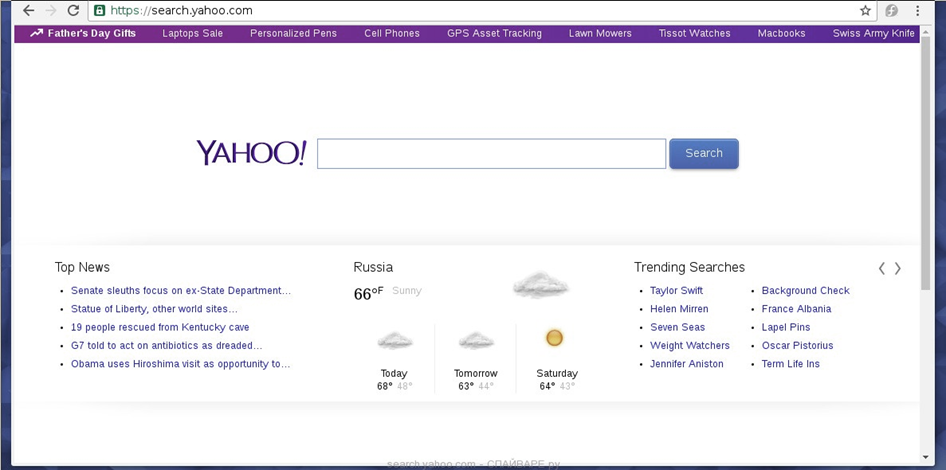Click the Tomorrow forecast label
This screenshot has width=946, height=470.
point(475,373)
